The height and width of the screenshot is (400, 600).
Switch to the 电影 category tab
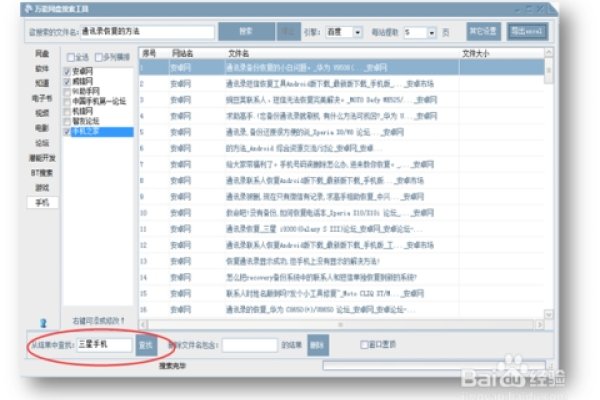point(42,128)
